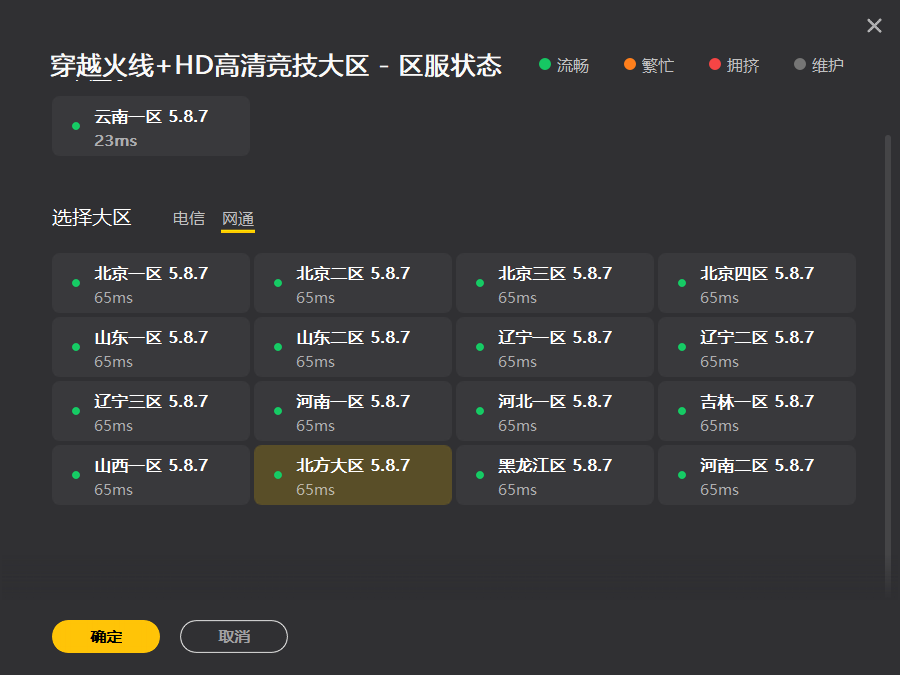Click the gray 维护 legend dot
The width and height of the screenshot is (900, 675).
800,64
